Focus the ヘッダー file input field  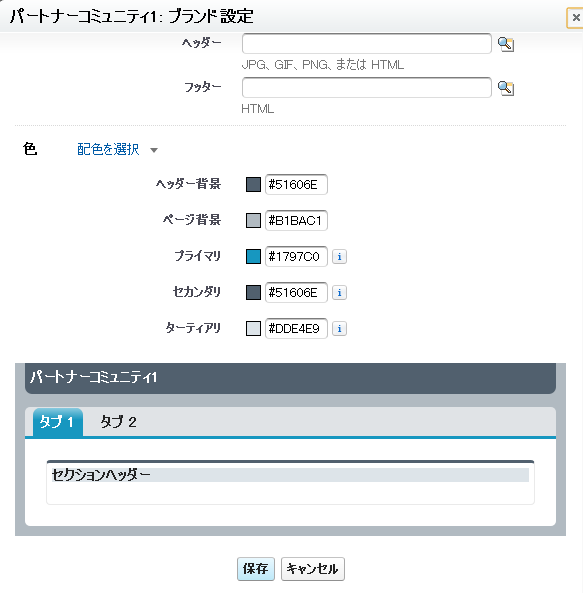(367, 43)
